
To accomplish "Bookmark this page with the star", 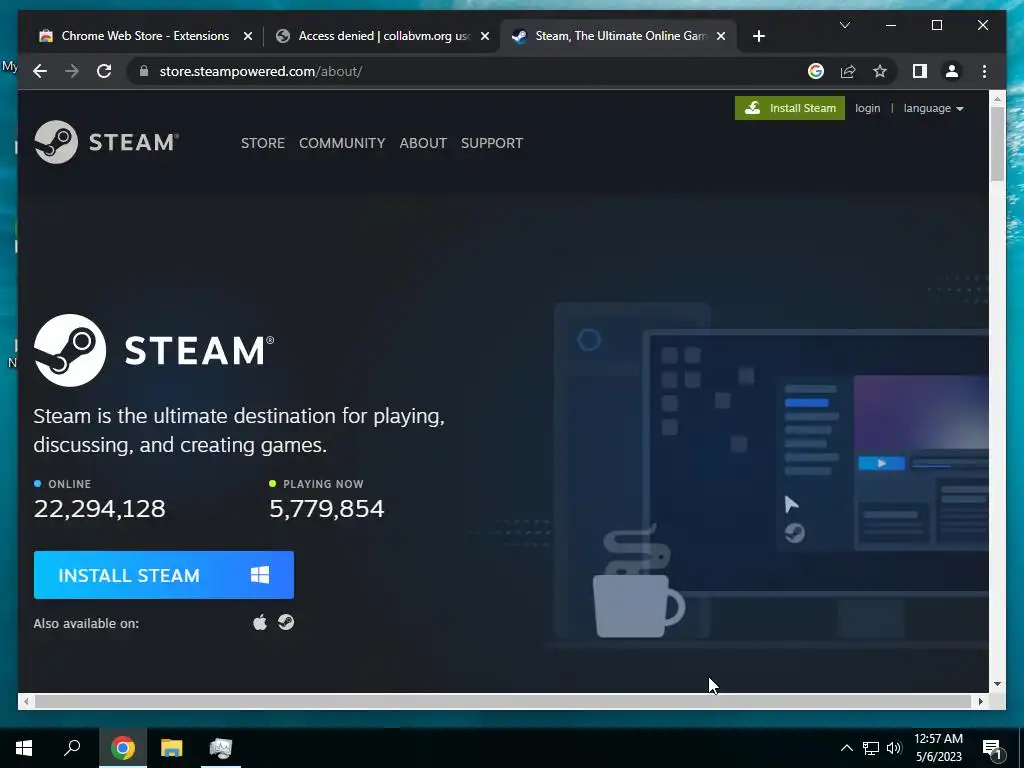I will (x=880, y=71).
